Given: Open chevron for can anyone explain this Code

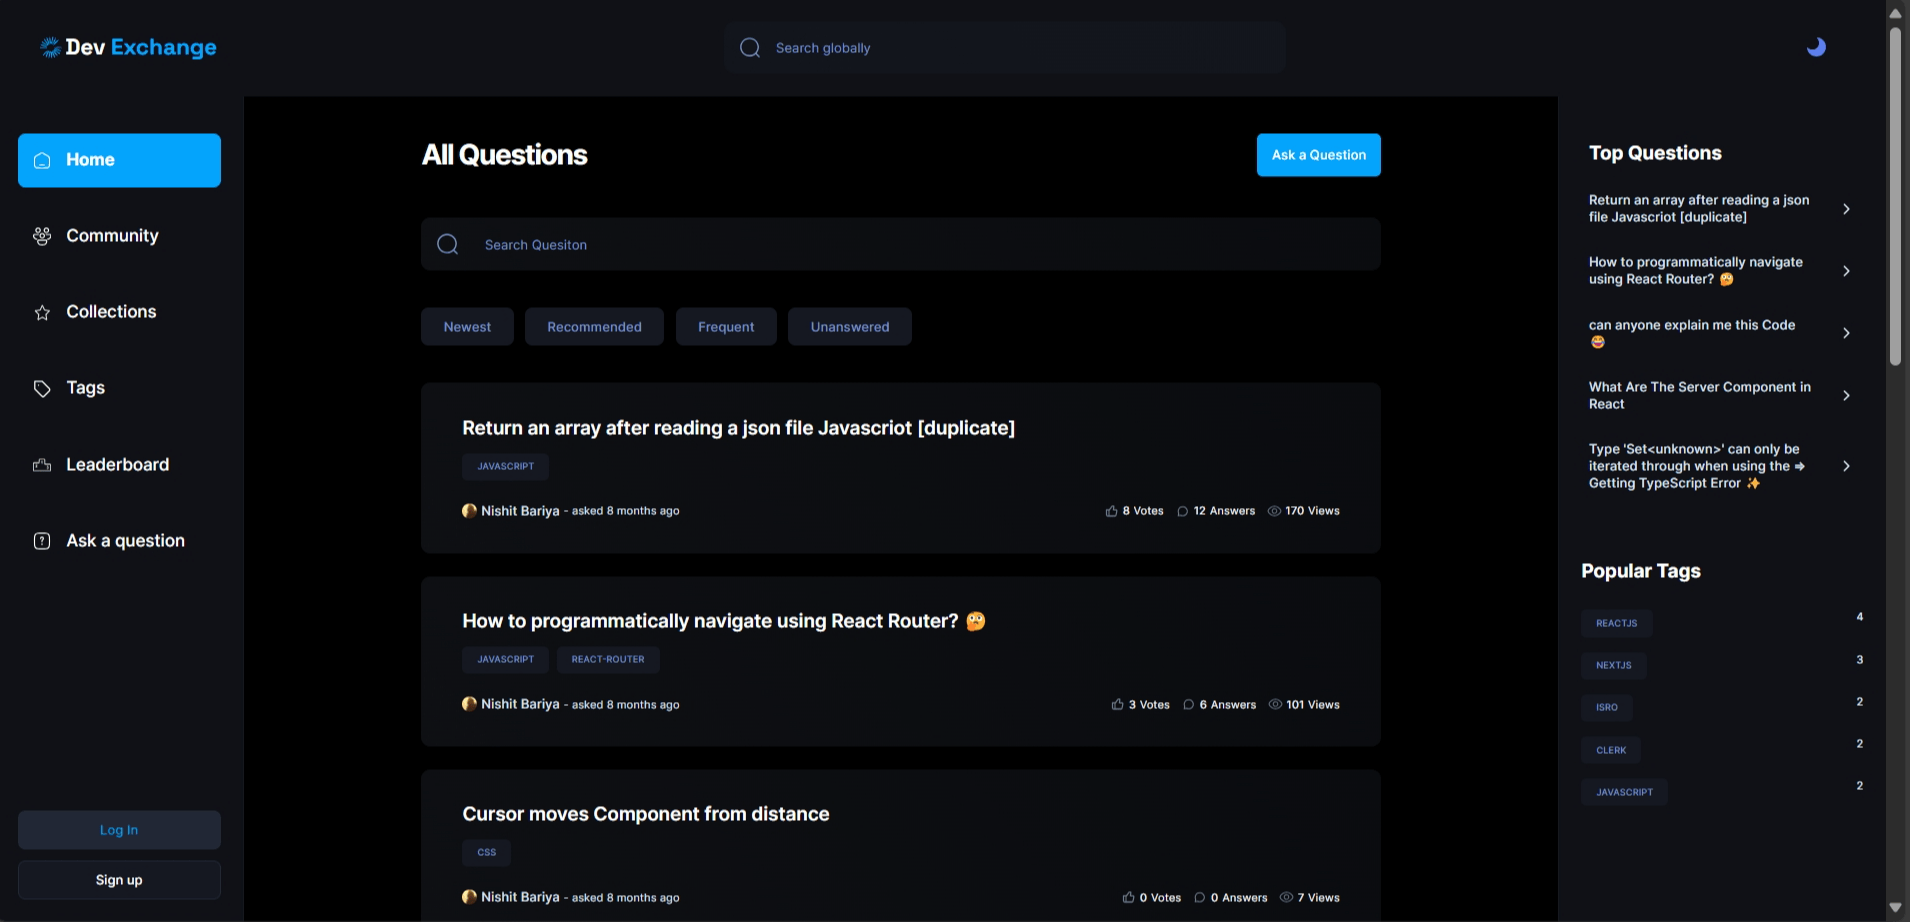Looking at the screenshot, I should (1846, 333).
